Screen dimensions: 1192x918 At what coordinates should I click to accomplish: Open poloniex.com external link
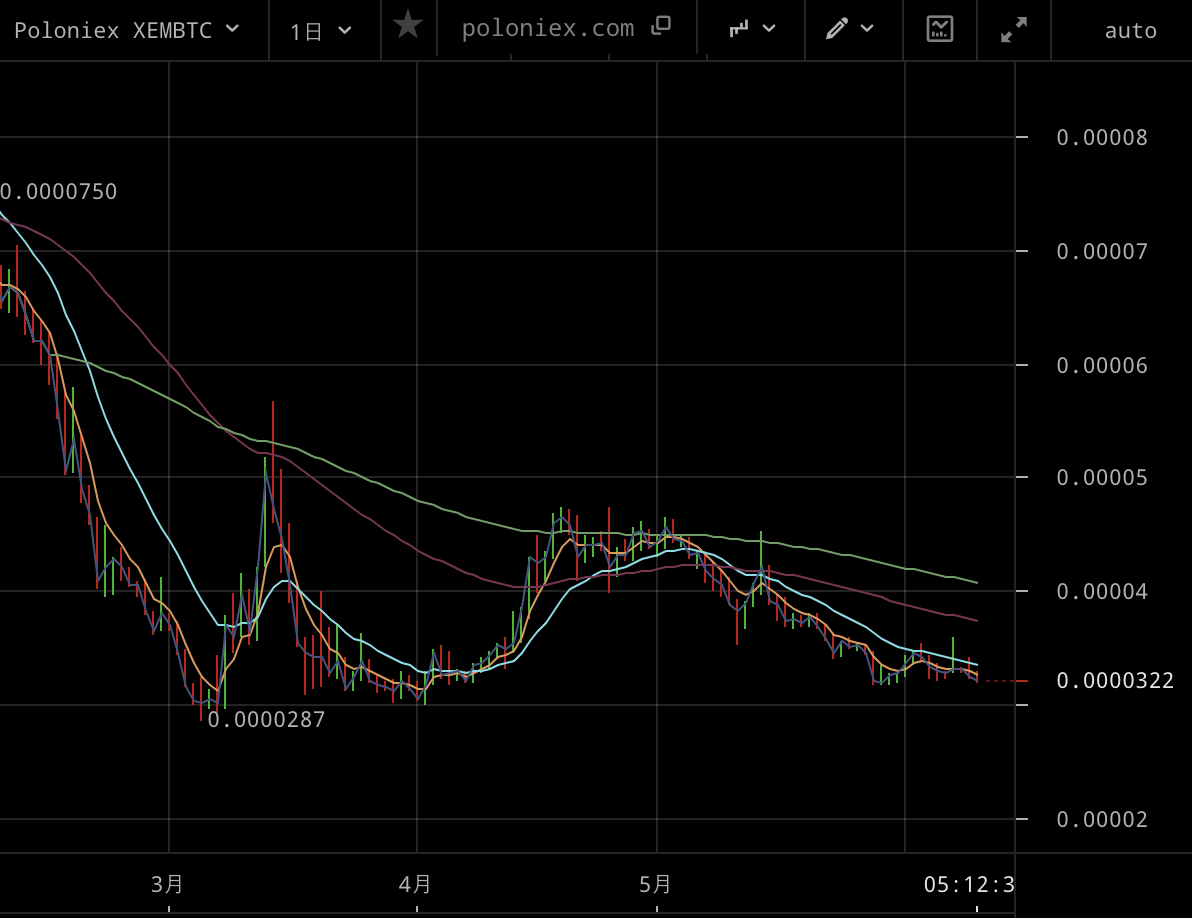coord(547,28)
